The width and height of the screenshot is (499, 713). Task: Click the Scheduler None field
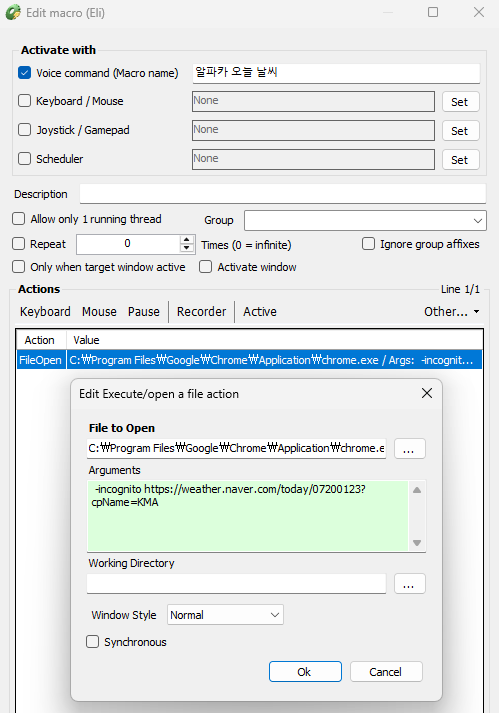(313, 160)
